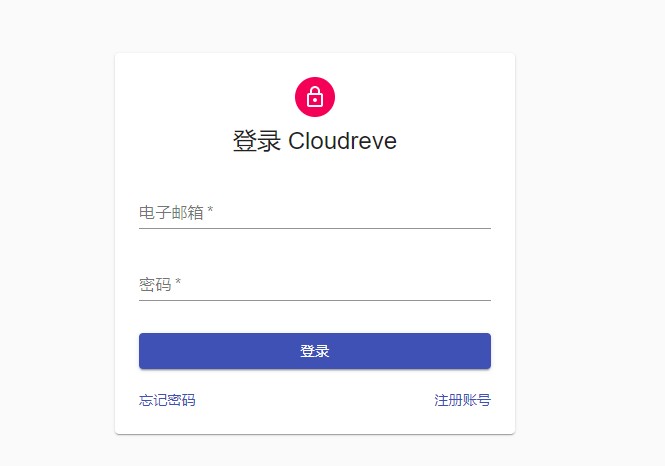665x466 pixels.
Task: Click the required asterisk beside 电子邮箱
Action: (210, 212)
